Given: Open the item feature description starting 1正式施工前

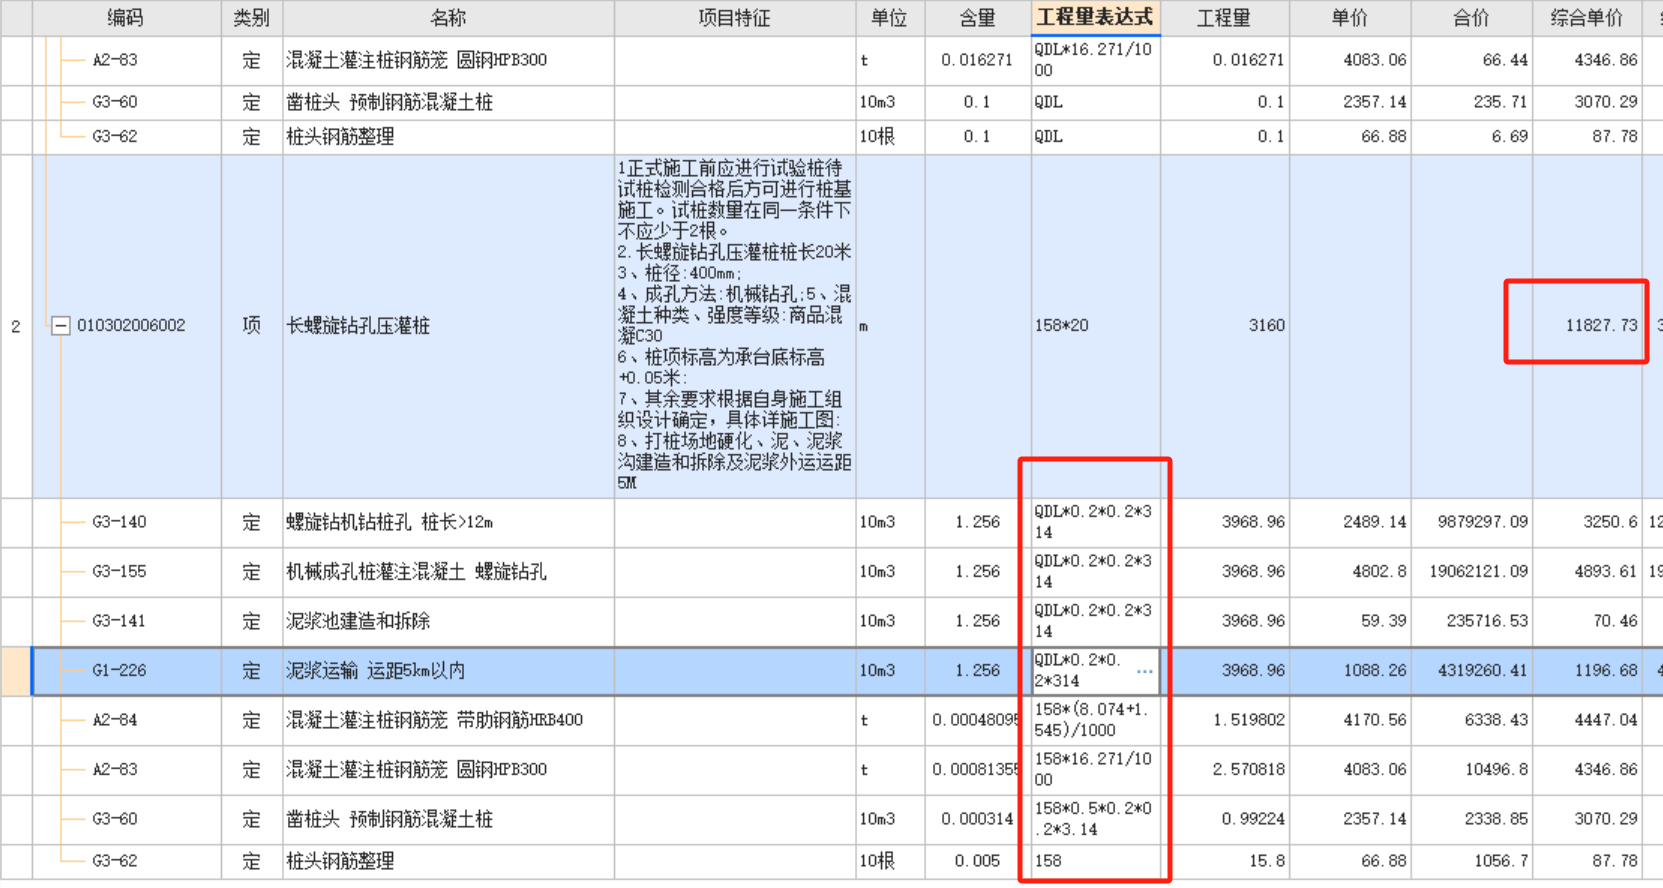Looking at the screenshot, I should click(735, 326).
